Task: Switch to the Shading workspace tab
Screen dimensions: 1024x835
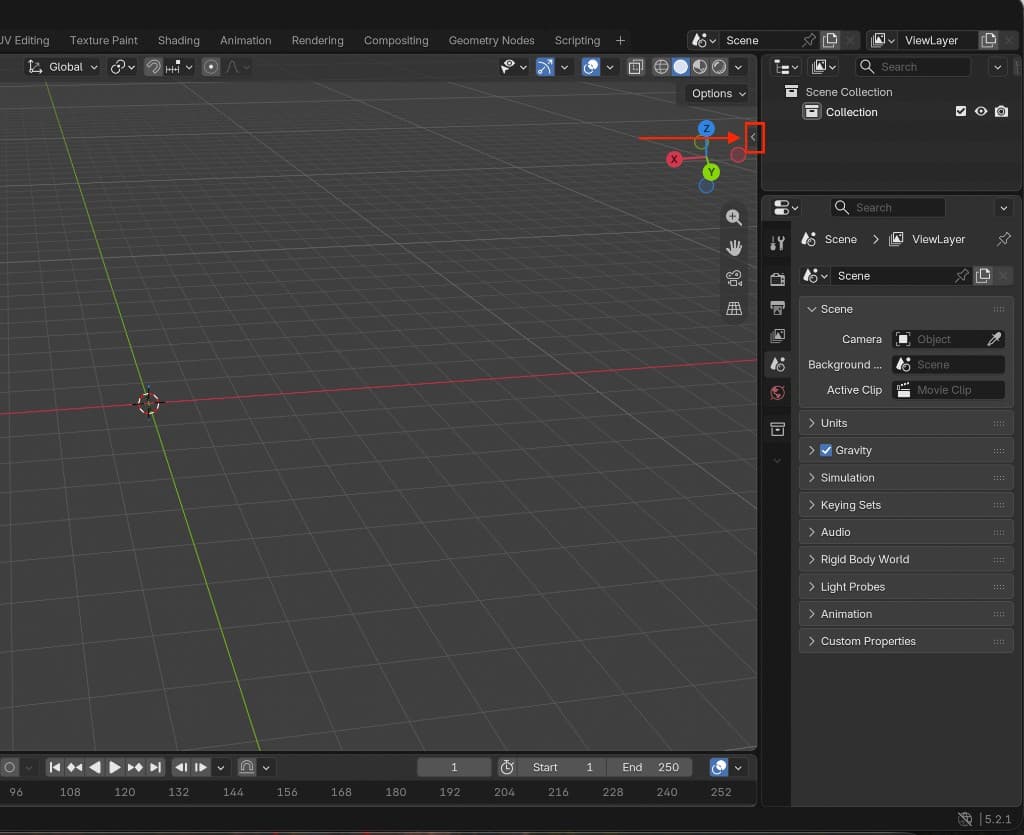Action: (x=178, y=40)
